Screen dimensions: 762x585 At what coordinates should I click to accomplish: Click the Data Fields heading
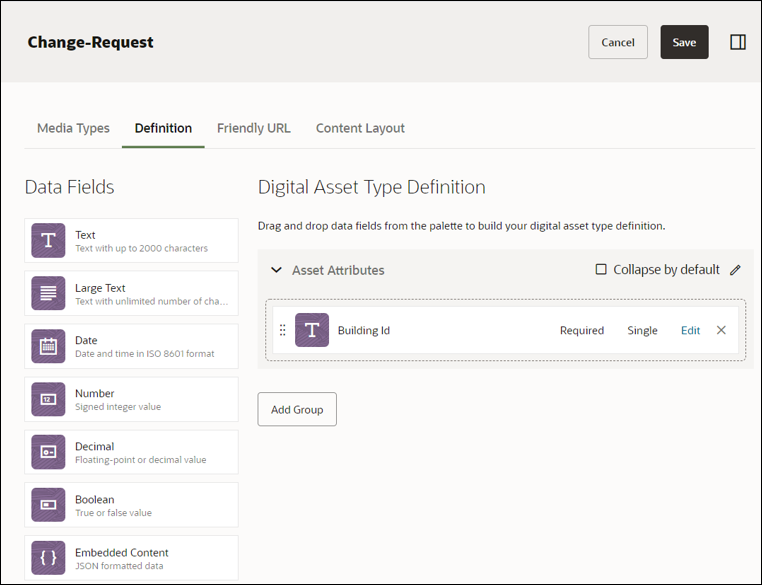[x=69, y=187]
